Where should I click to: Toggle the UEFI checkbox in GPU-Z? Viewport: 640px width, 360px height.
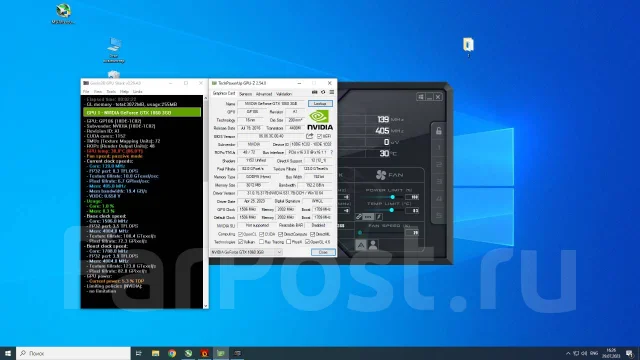(x=319, y=136)
